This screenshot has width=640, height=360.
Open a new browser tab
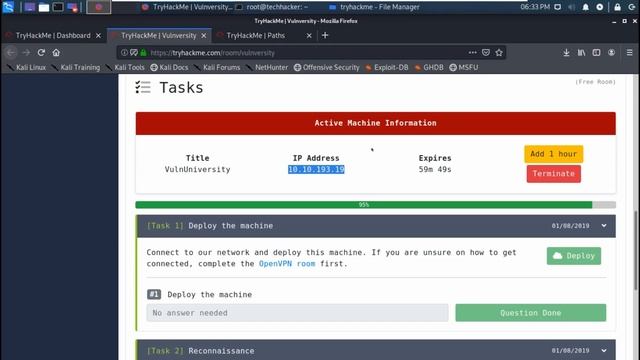pos(325,36)
